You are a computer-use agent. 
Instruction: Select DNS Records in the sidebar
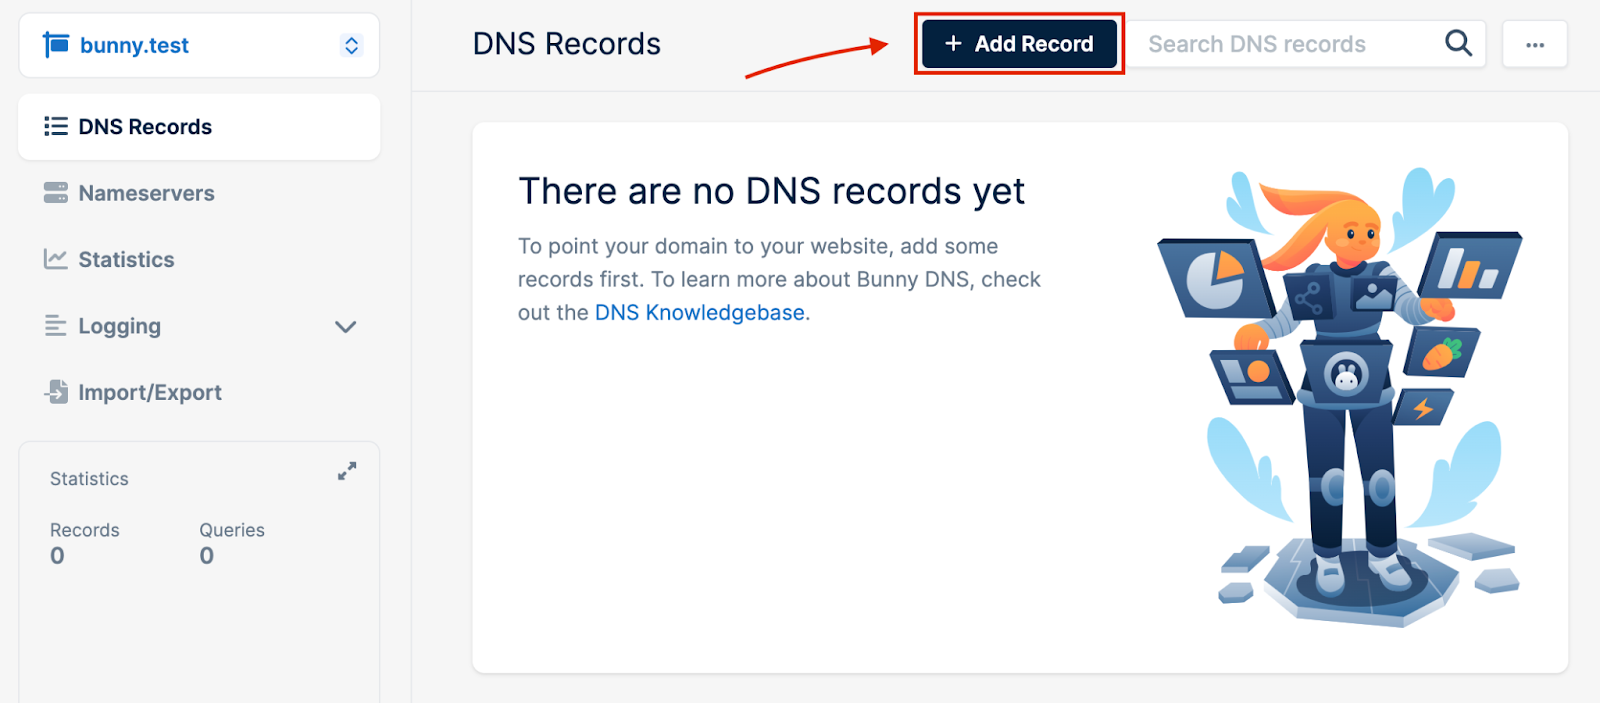coord(145,126)
